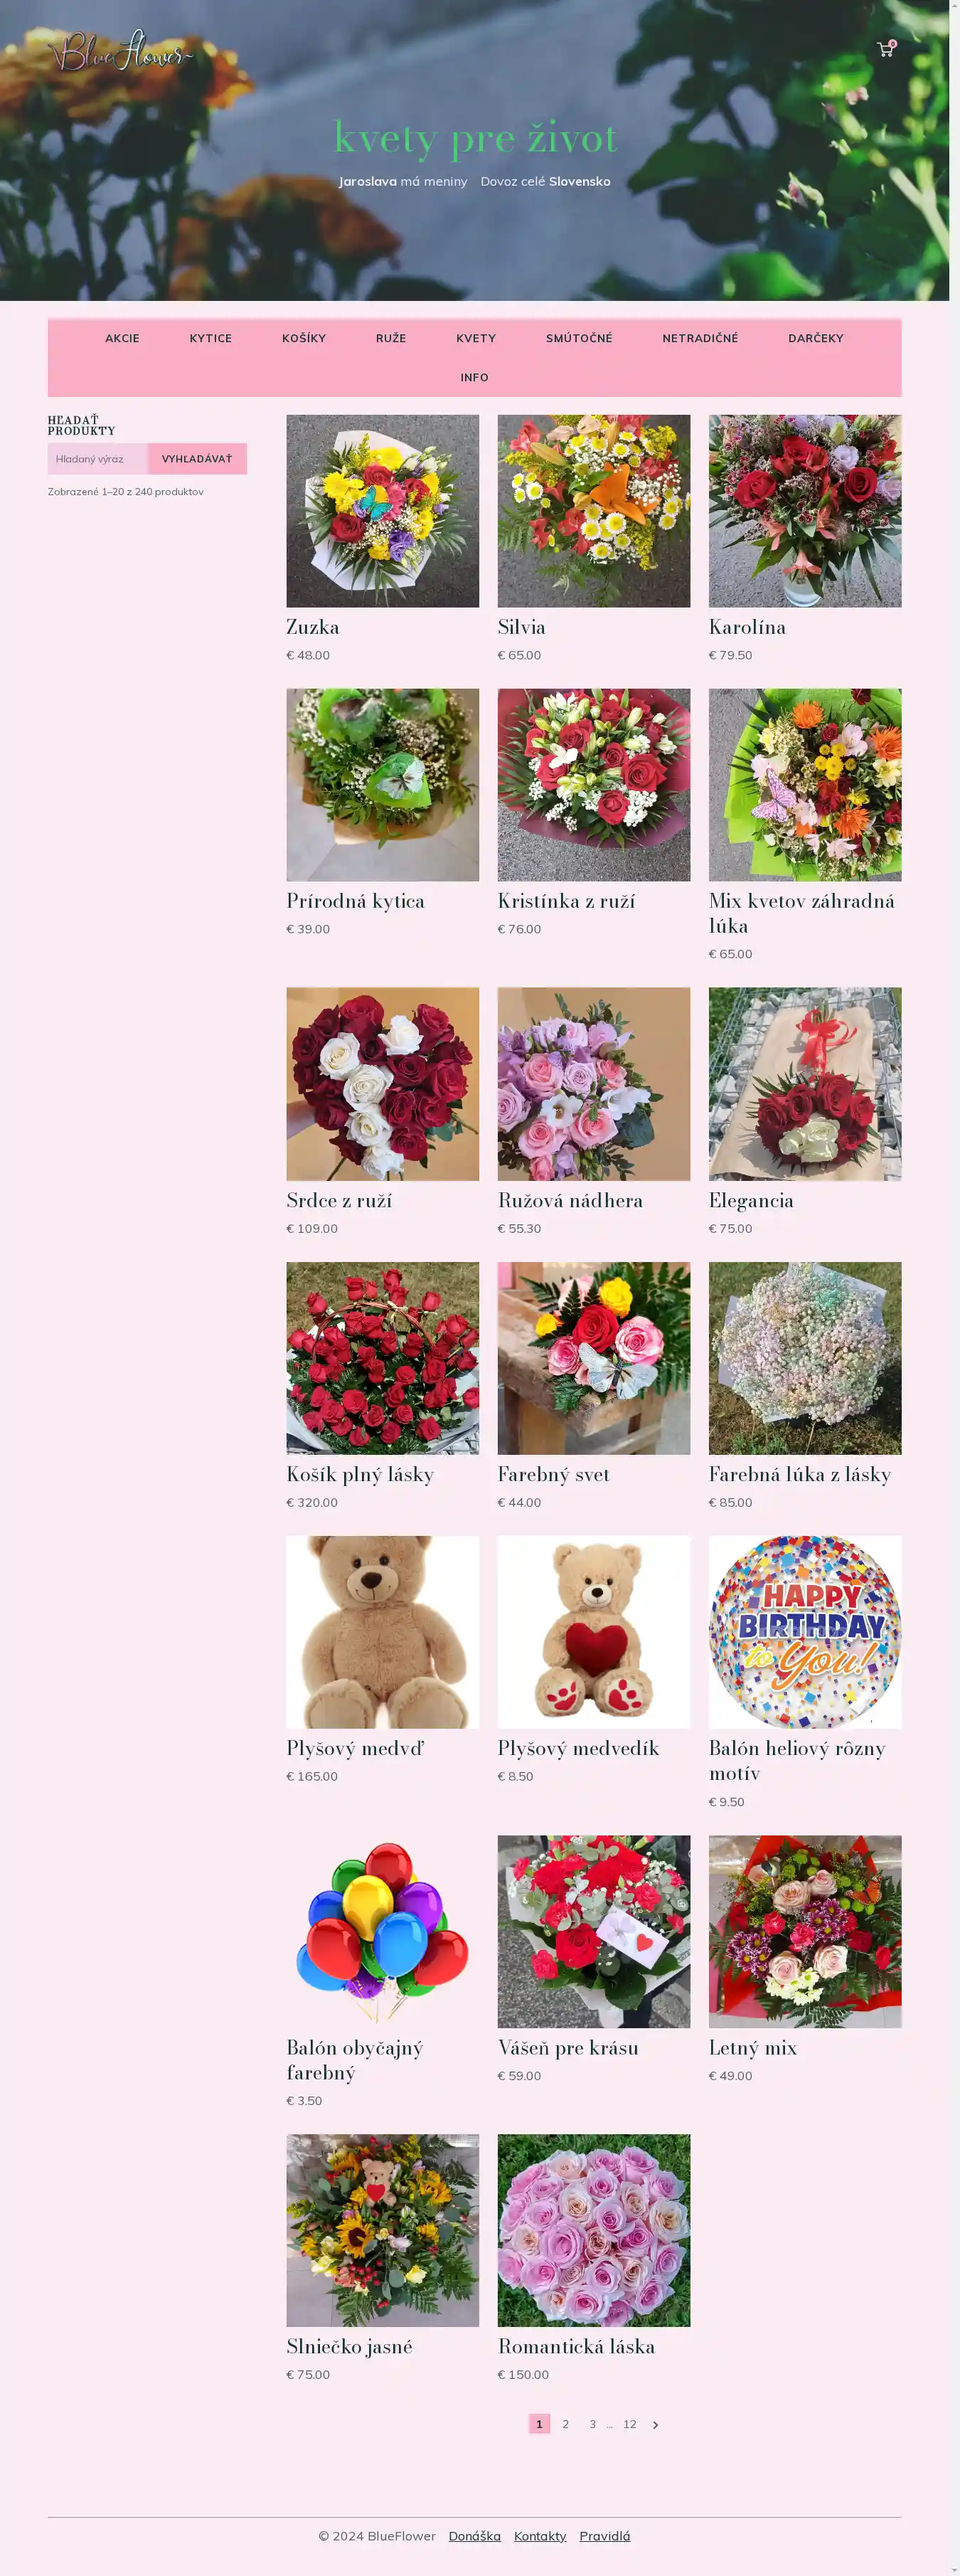The height and width of the screenshot is (2576, 960).
Task: Select the DARČEKY menu item
Action: point(815,339)
